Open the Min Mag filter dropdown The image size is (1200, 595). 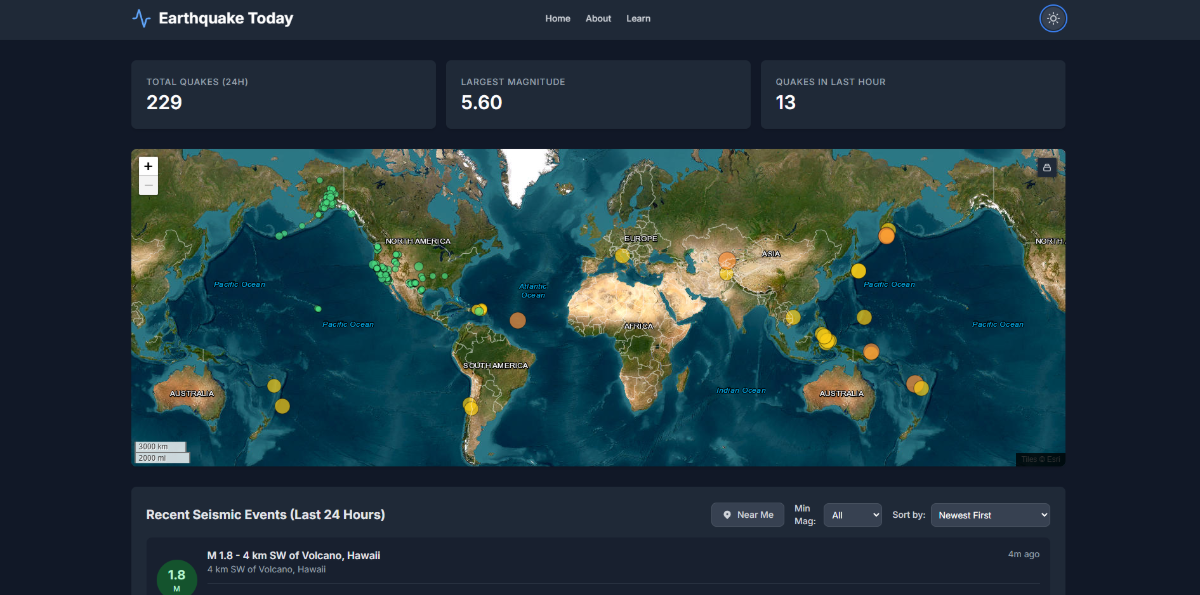point(852,514)
